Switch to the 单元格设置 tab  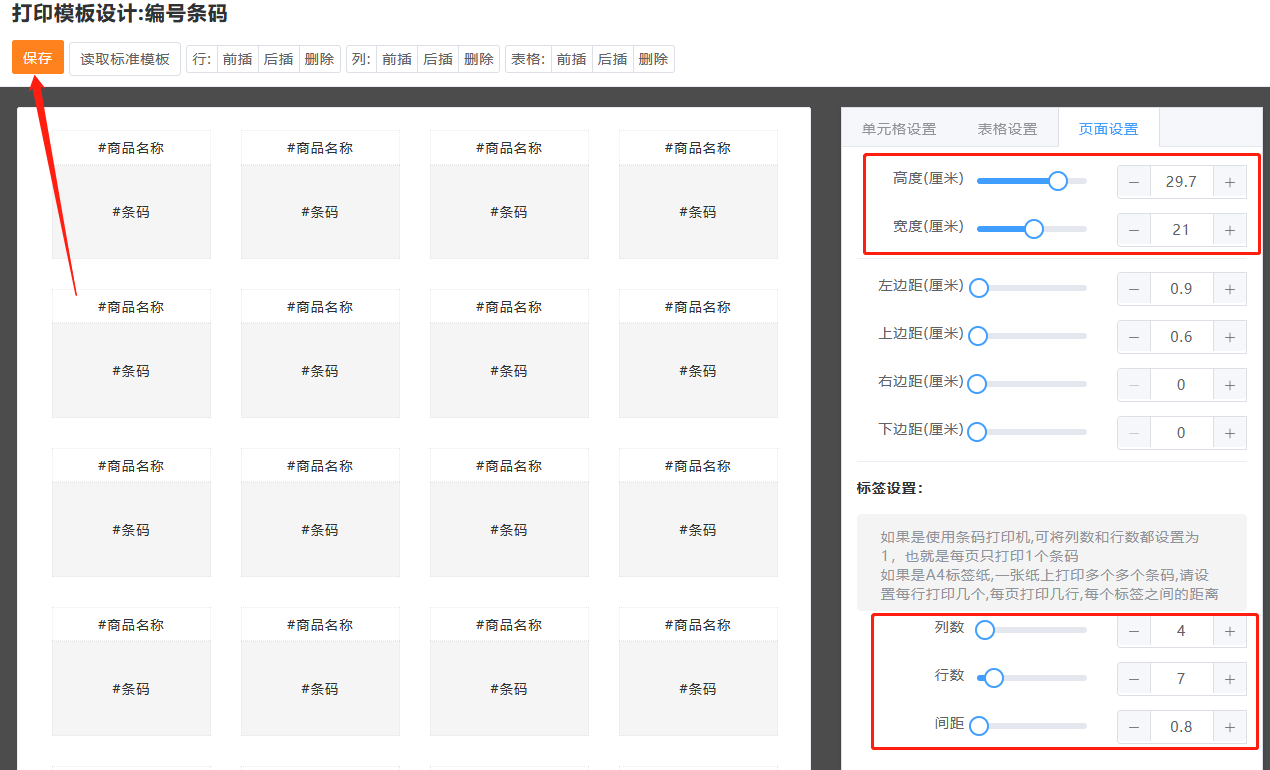pos(899,129)
